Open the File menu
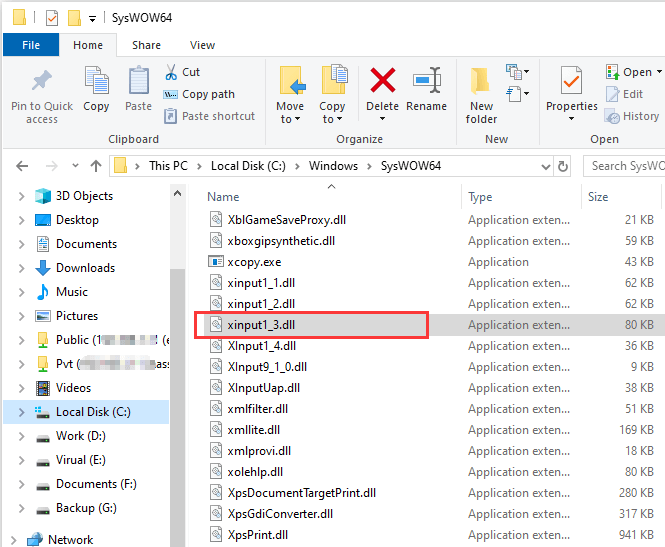This screenshot has width=665, height=547. 31,45
